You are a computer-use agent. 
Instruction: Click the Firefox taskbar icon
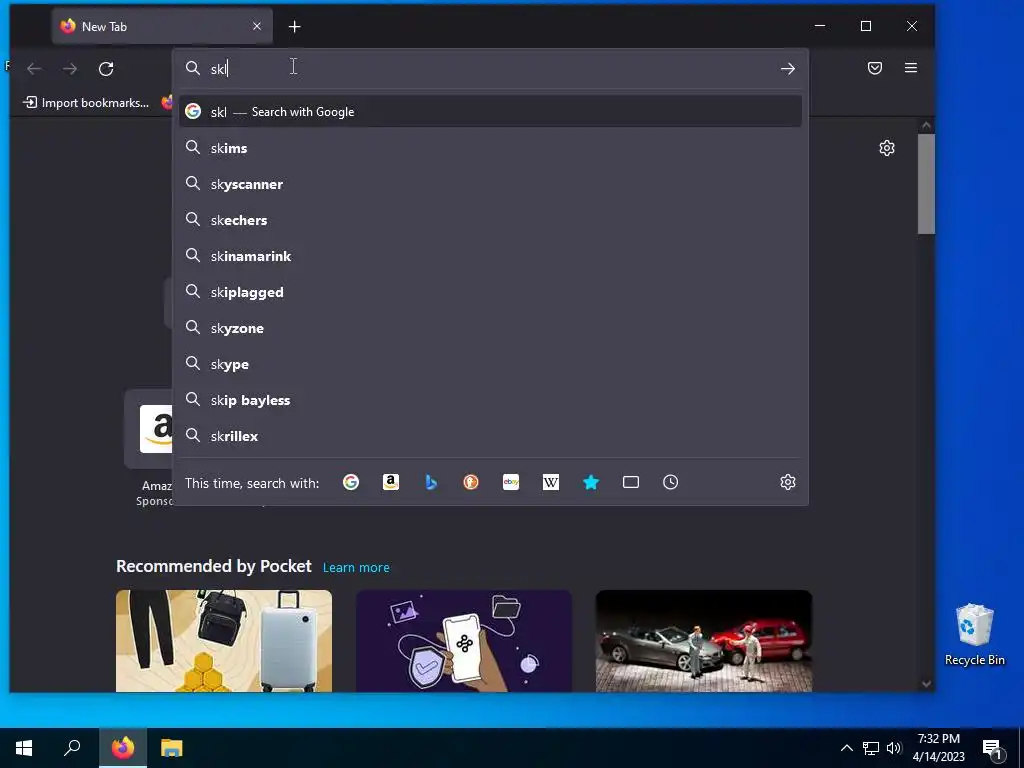tap(123, 748)
